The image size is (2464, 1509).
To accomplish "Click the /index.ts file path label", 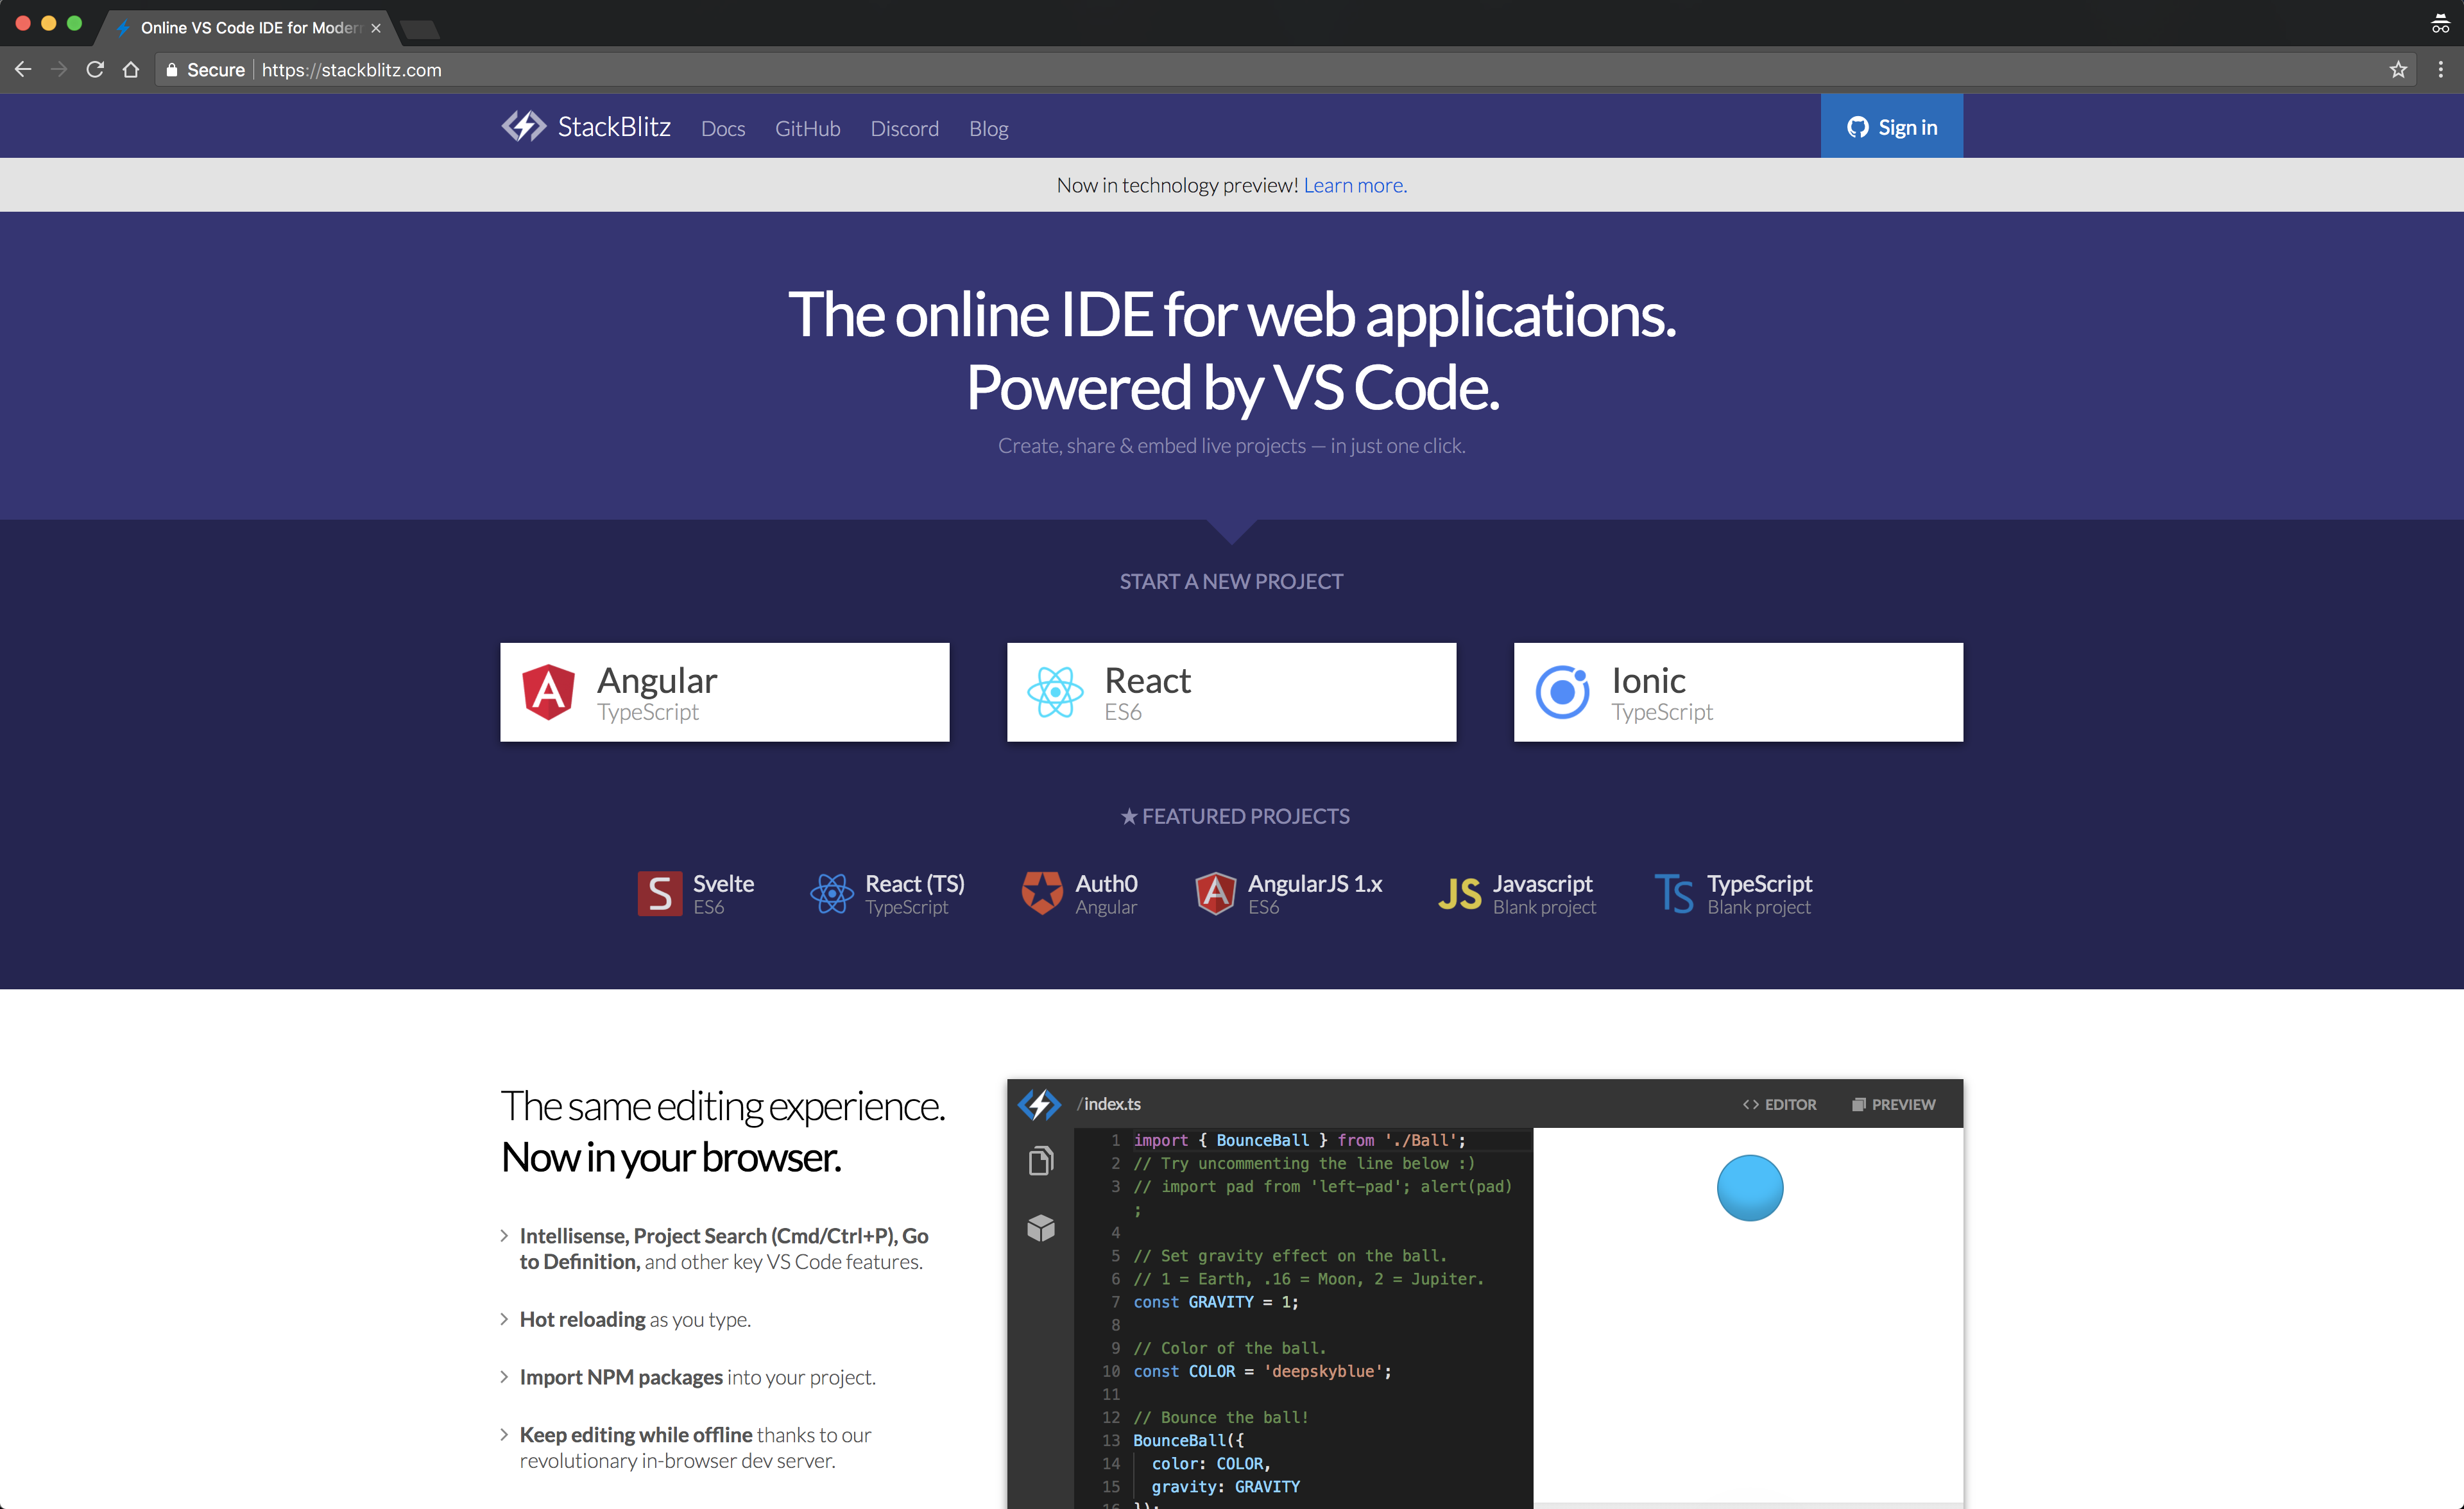I will (1109, 1104).
